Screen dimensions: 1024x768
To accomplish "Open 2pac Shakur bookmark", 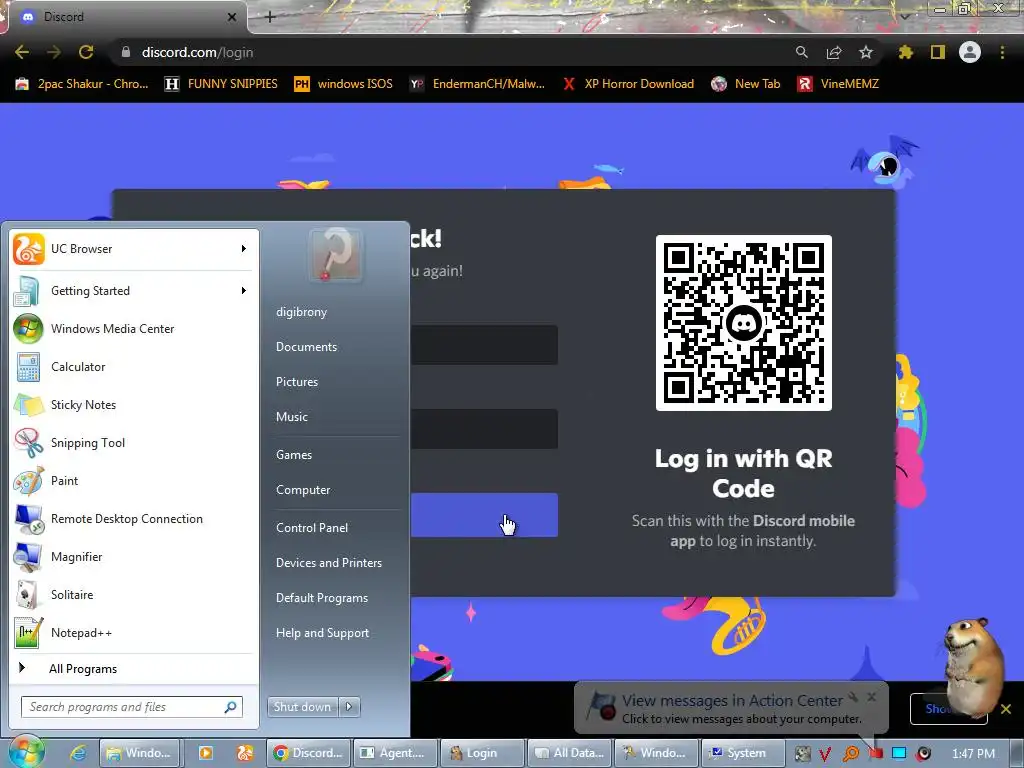I will pos(82,84).
